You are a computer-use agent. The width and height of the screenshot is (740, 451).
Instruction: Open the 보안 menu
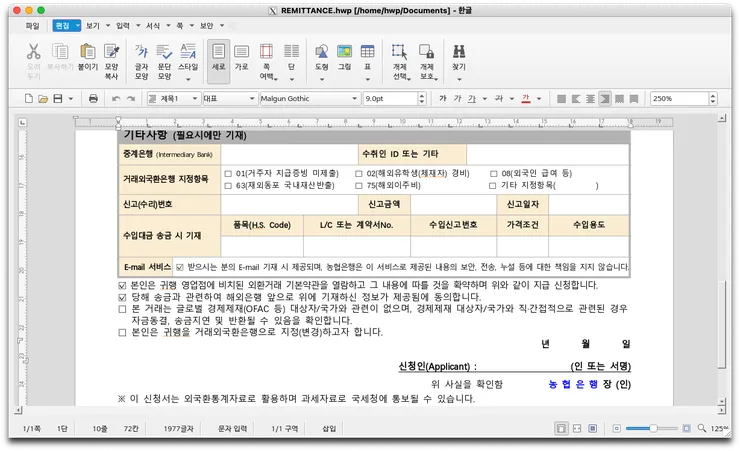(x=207, y=25)
